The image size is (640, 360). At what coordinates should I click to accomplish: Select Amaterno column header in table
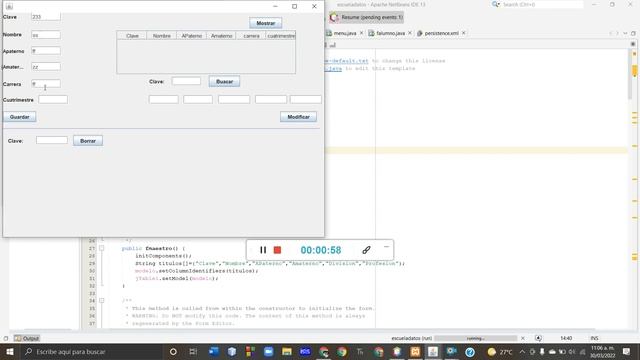tap(221, 36)
